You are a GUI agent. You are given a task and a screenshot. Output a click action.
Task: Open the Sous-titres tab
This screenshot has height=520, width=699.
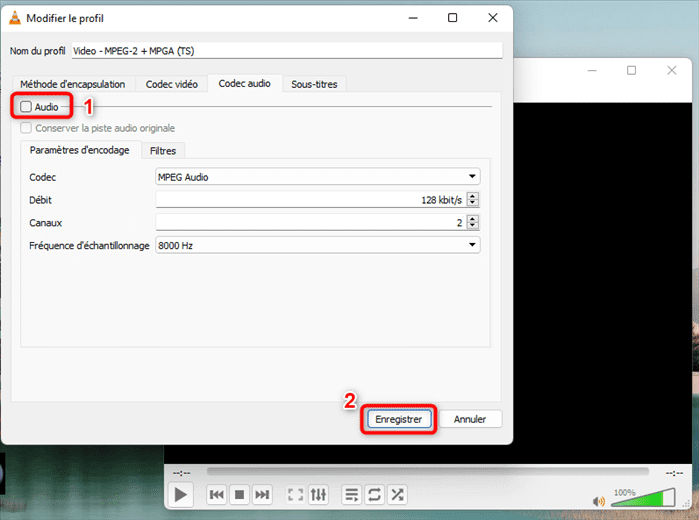click(314, 84)
